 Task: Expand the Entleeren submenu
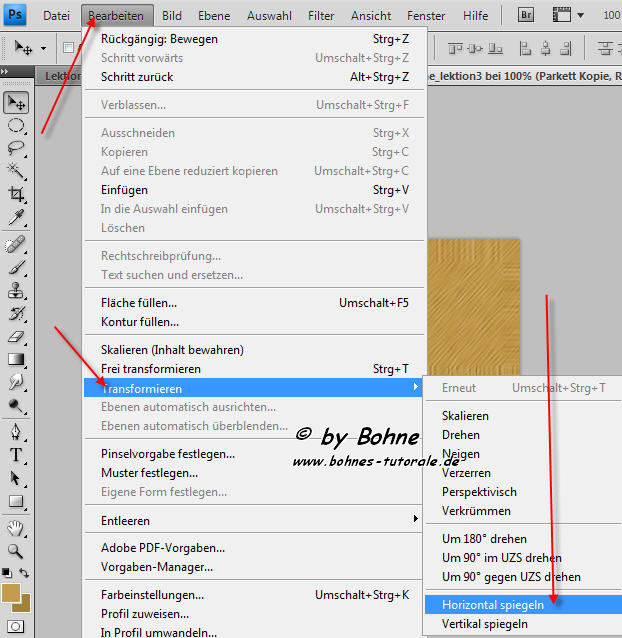tap(255, 520)
